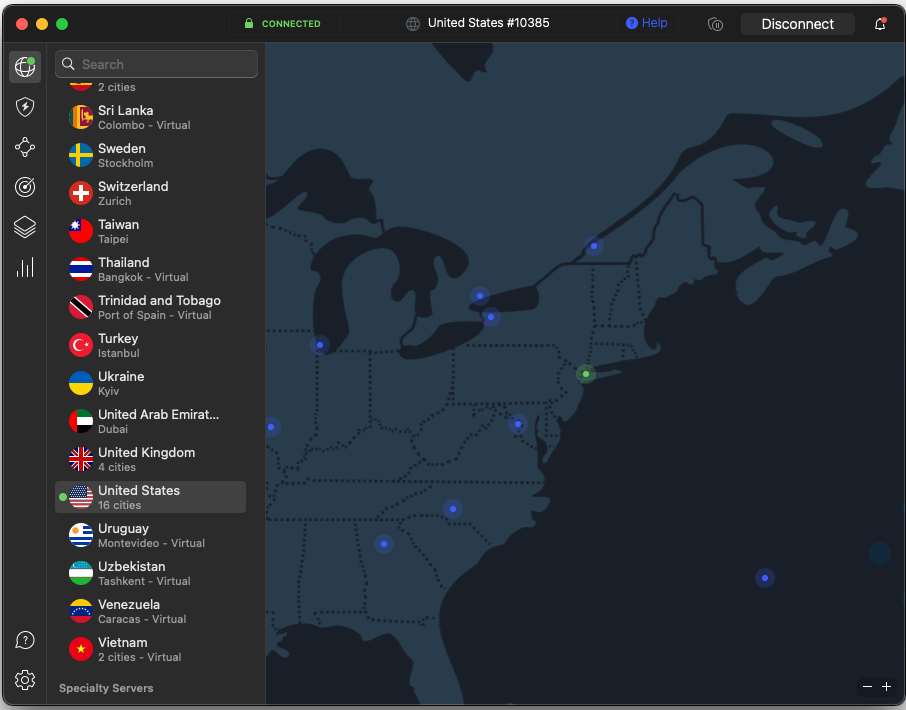This screenshot has height=710, width=906.
Task: Click the Atlanta map pin in the south
Action: 384,544
